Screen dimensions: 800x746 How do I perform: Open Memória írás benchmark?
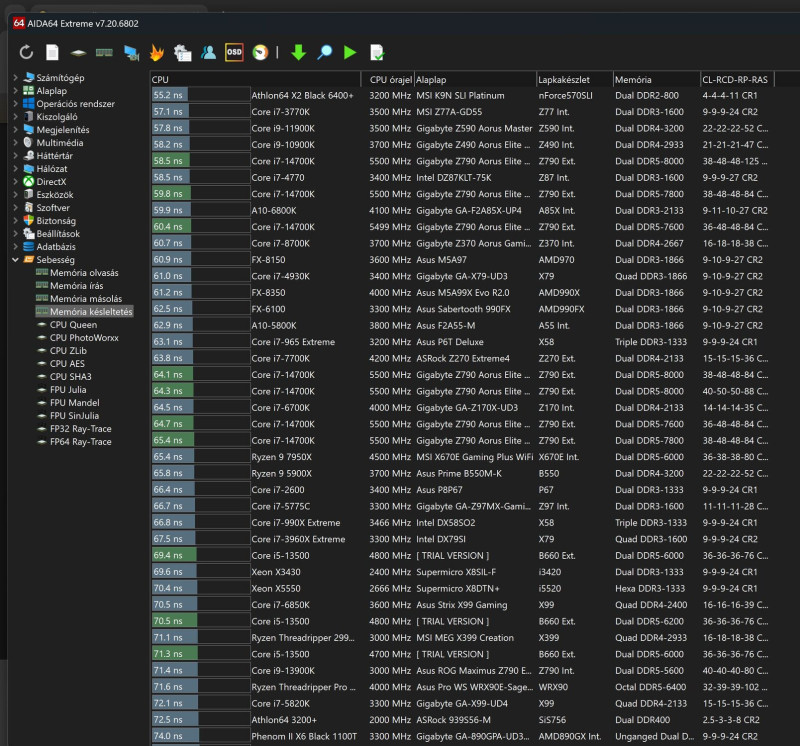(x=77, y=286)
